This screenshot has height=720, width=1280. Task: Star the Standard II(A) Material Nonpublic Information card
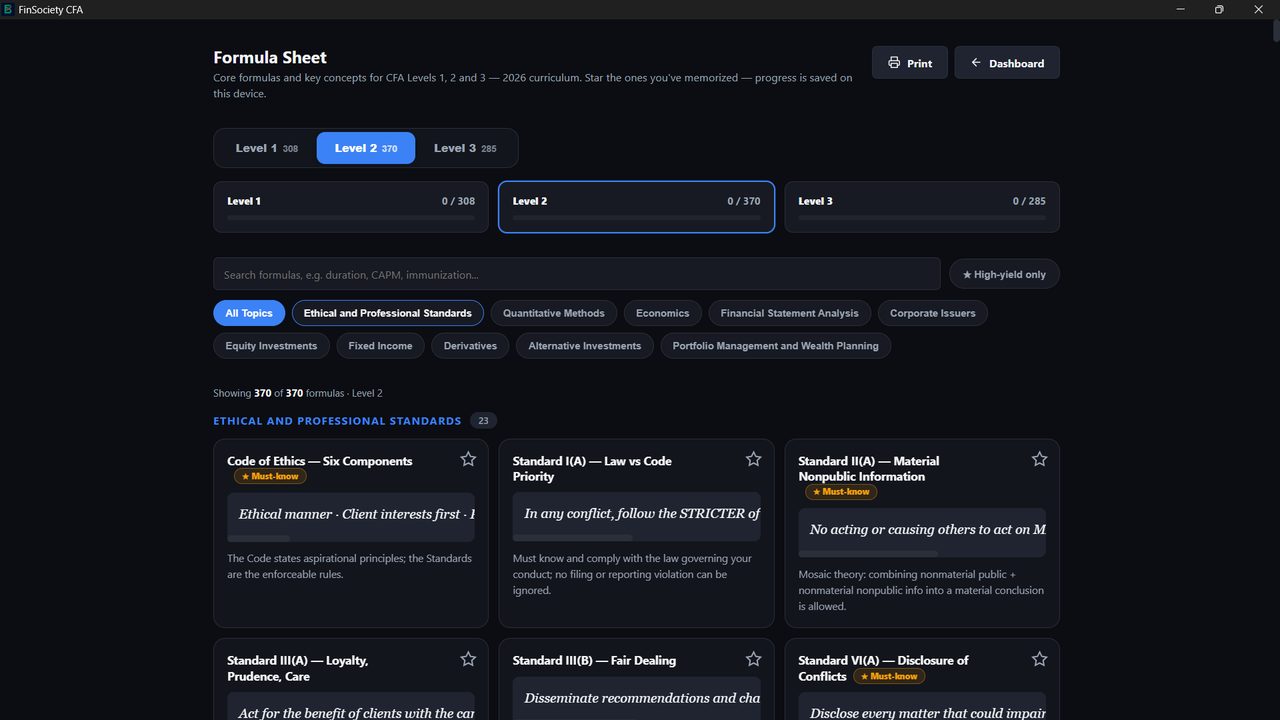coord(1039,459)
